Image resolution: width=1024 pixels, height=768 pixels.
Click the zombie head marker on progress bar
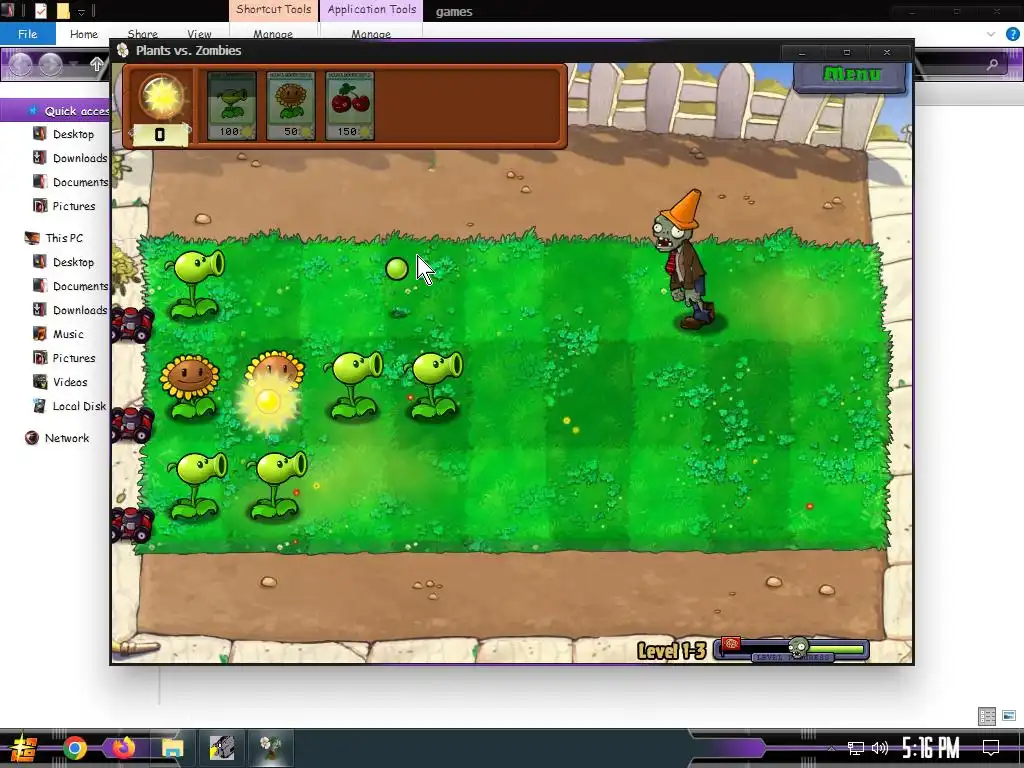tap(798, 648)
